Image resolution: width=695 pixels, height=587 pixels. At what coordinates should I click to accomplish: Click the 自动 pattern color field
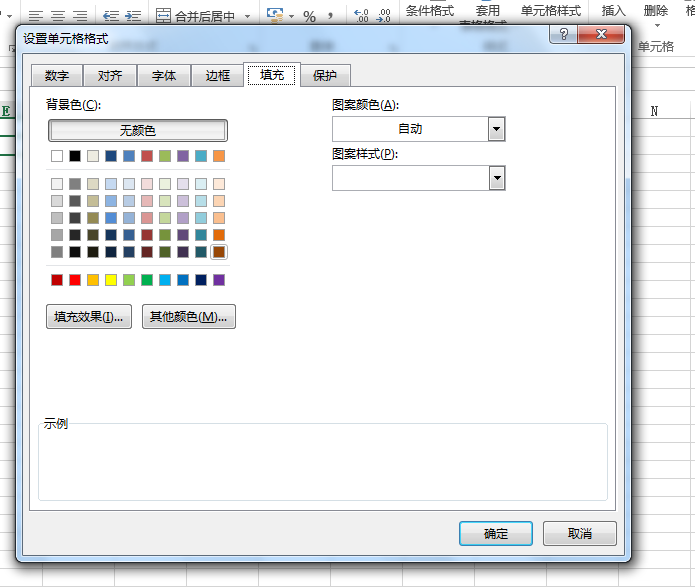tap(410, 129)
